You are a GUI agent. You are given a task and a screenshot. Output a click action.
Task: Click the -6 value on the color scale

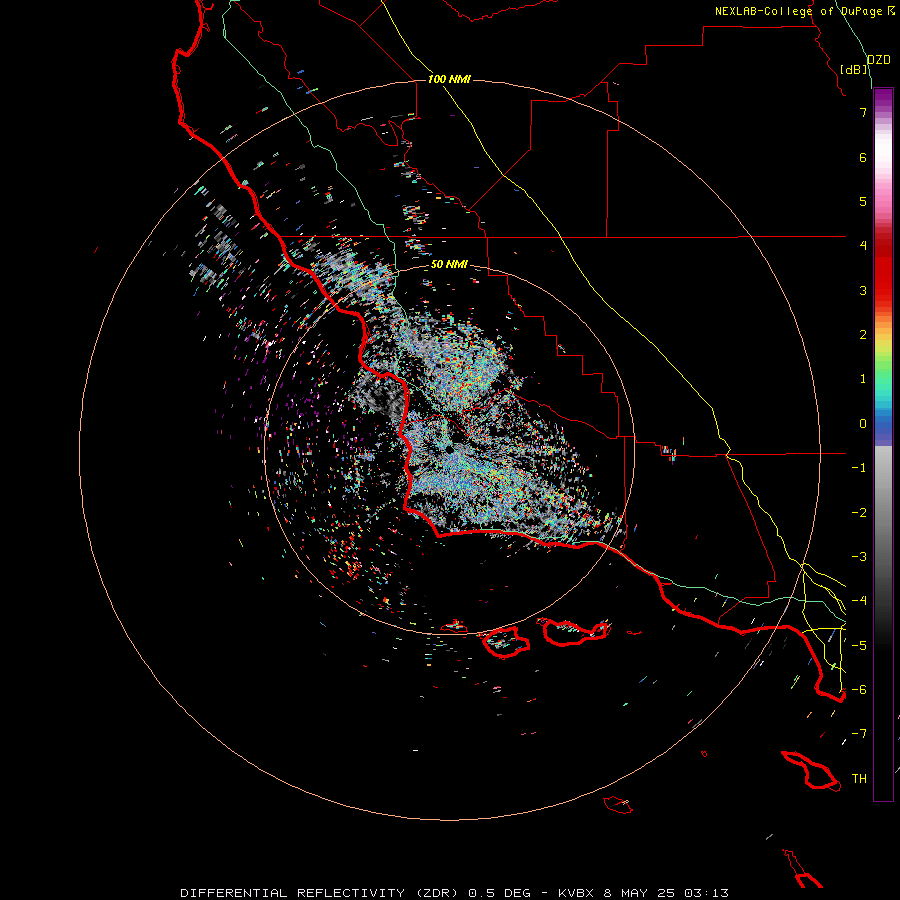point(859,690)
